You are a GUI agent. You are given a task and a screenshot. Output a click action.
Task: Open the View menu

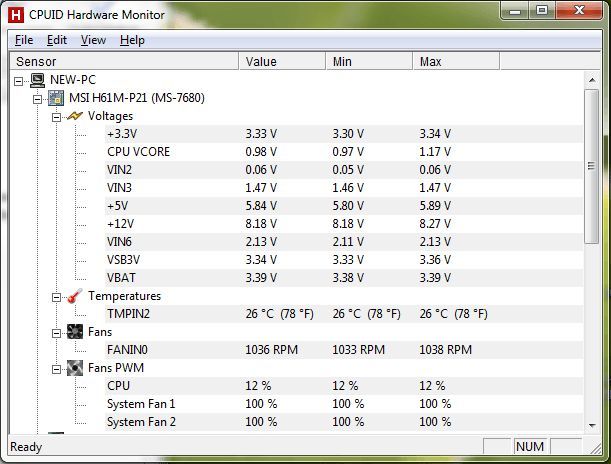93,40
